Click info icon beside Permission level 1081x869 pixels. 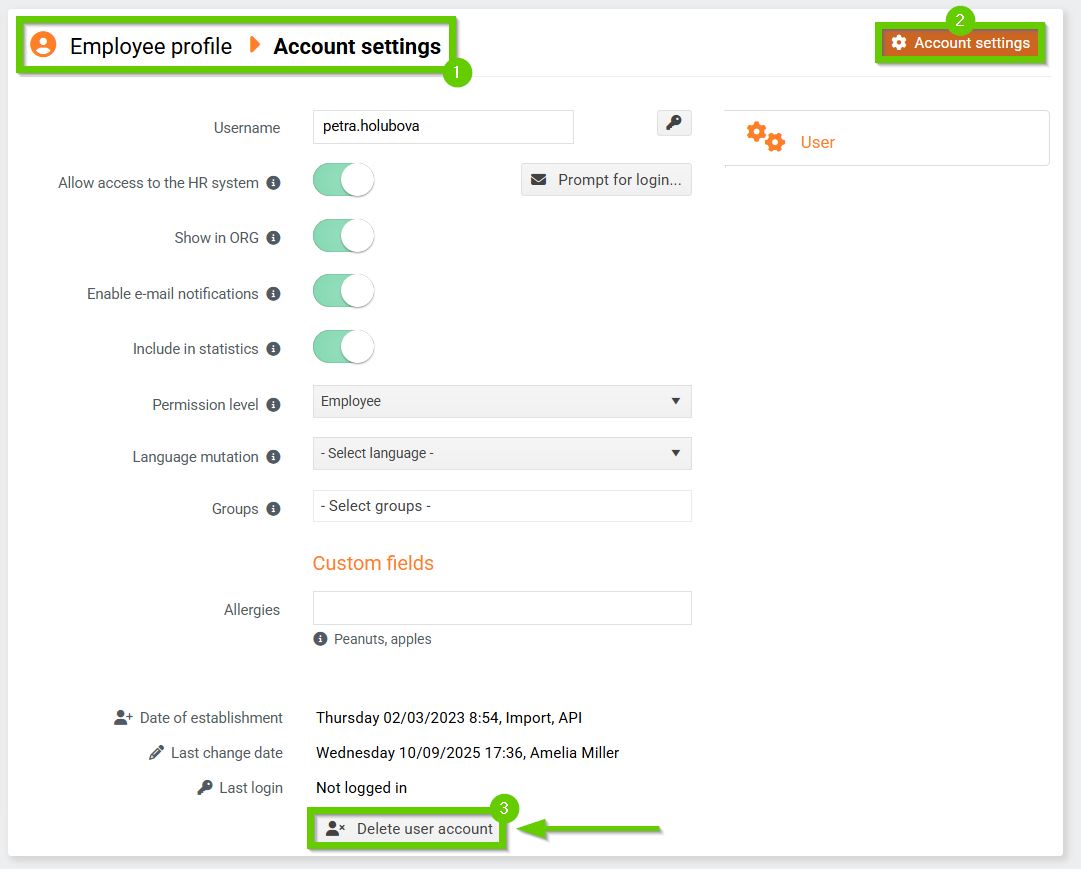pos(273,405)
